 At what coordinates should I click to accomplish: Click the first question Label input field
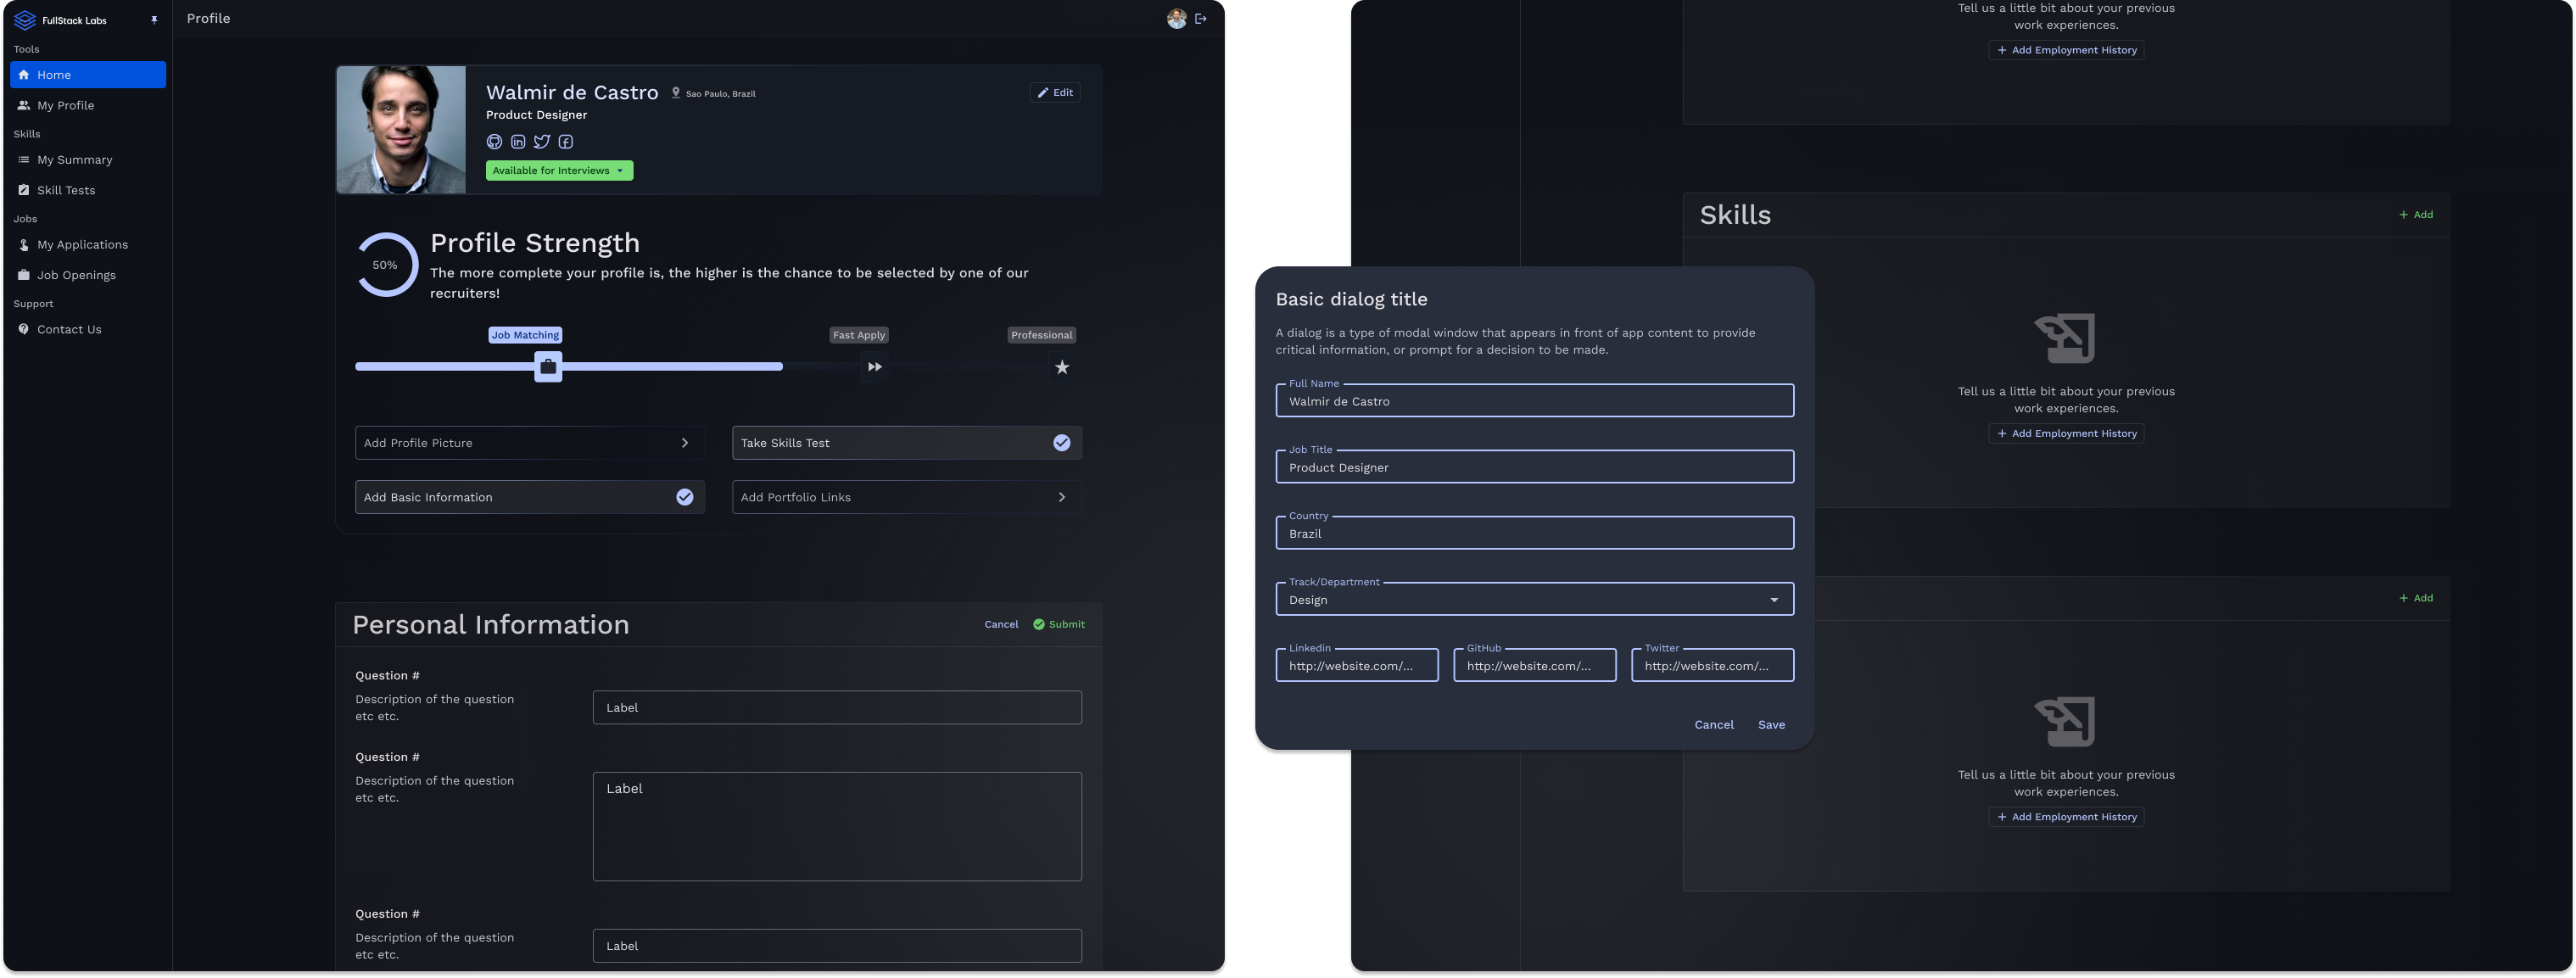coord(837,708)
